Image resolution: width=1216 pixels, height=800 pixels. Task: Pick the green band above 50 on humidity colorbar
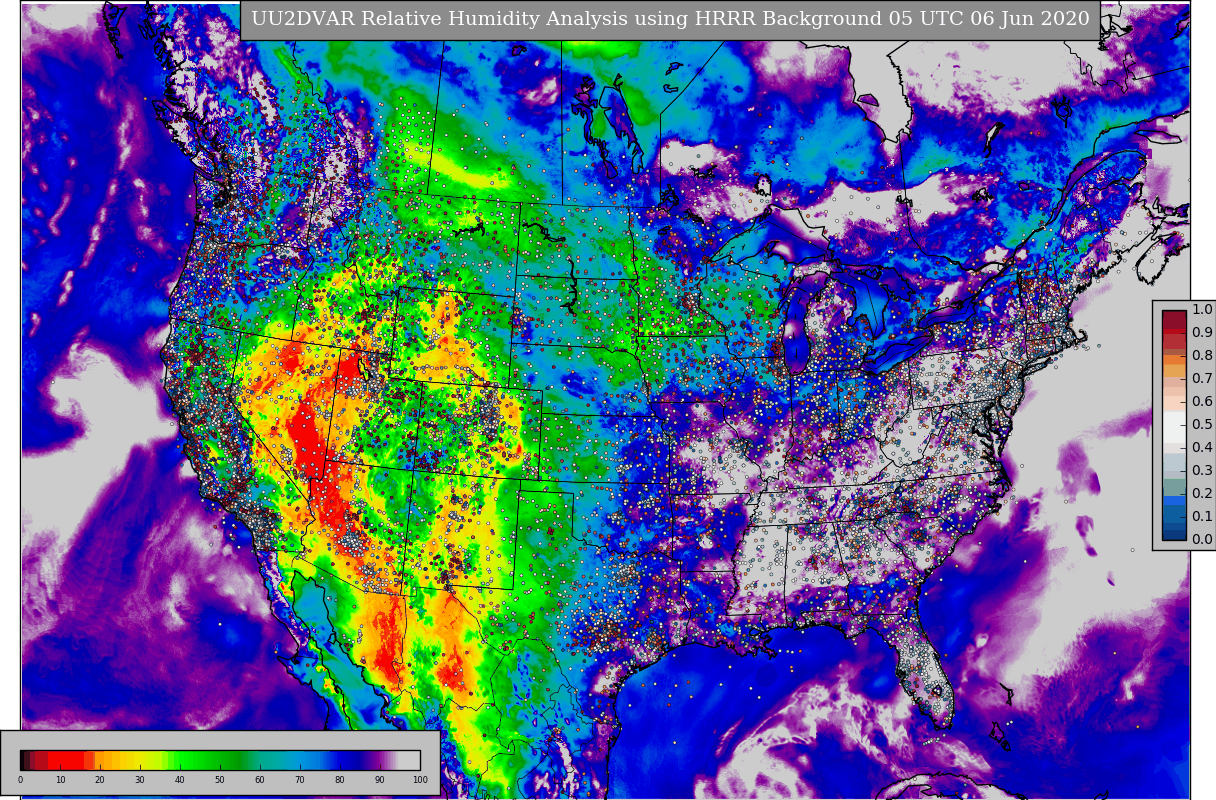click(220, 760)
